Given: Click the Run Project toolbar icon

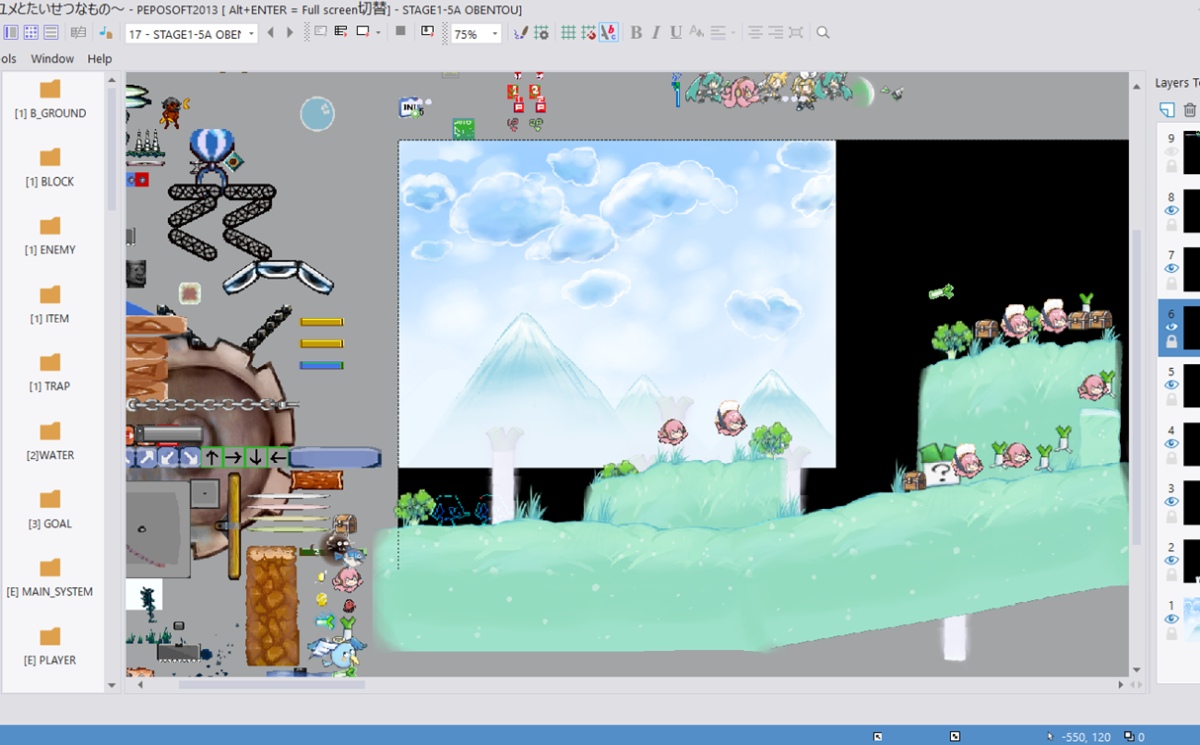Looking at the screenshot, I should coord(320,32).
